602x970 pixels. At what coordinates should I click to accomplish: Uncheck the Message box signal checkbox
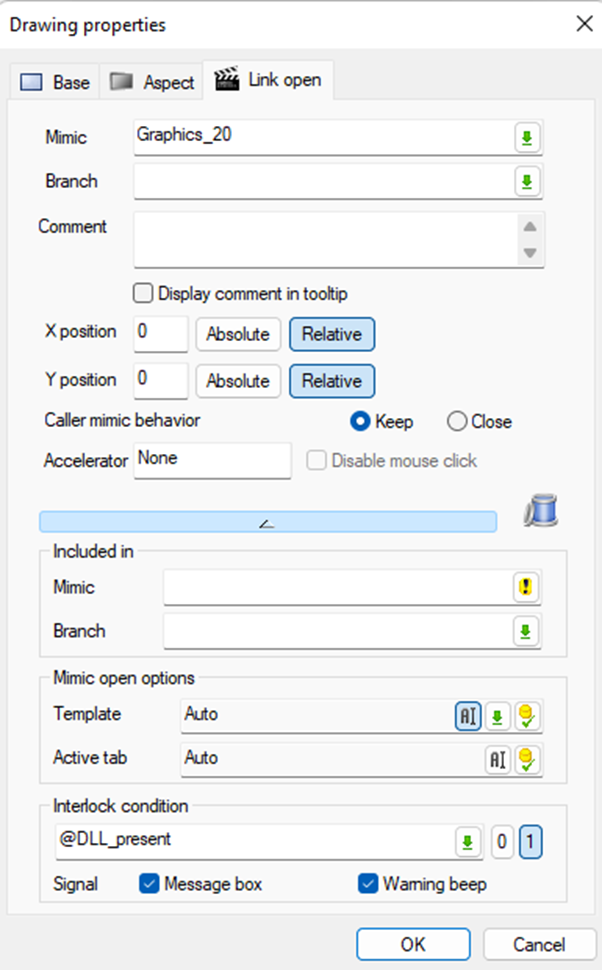click(x=149, y=884)
